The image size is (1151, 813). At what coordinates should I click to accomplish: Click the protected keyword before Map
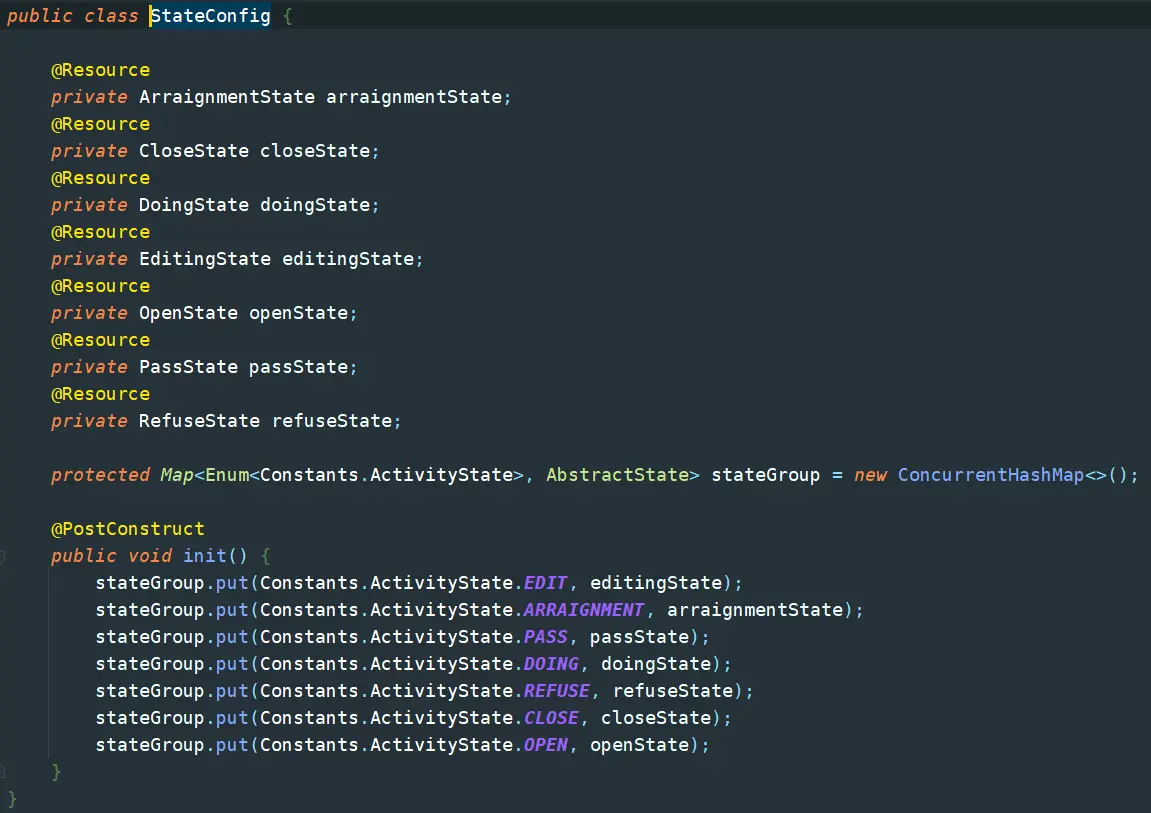coord(100,475)
